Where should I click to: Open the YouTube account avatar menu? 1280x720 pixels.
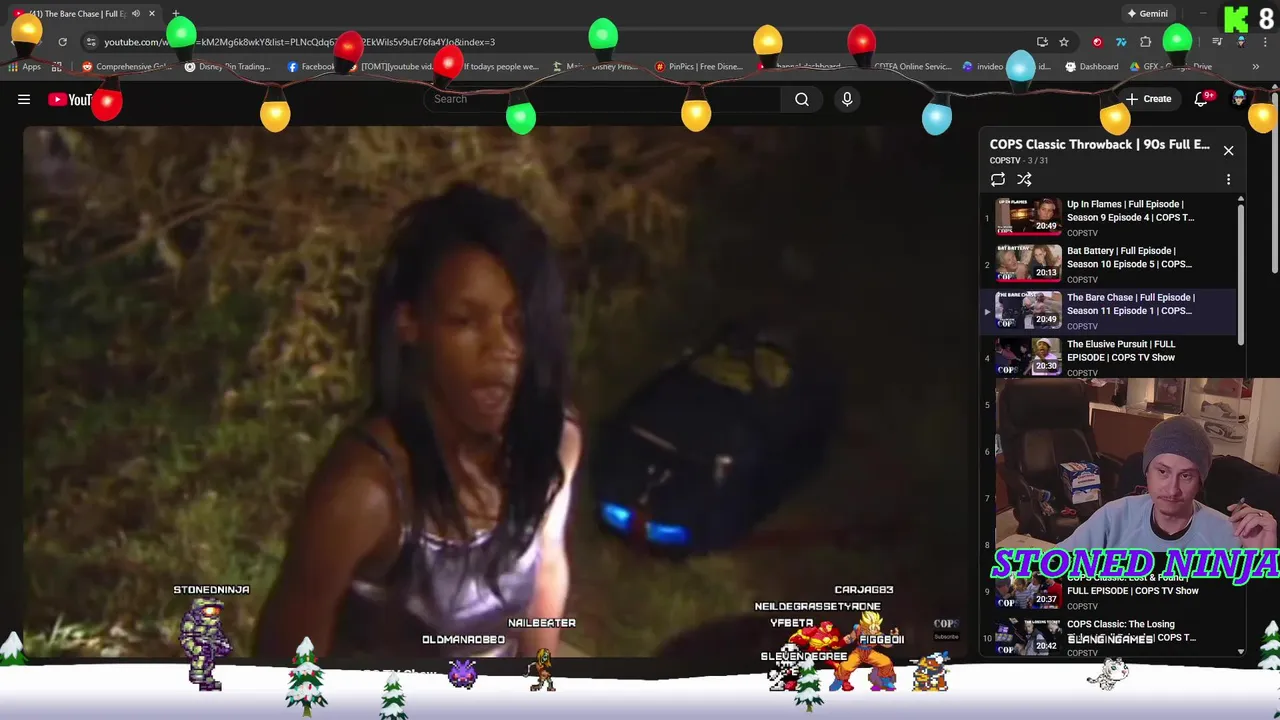pyautogui.click(x=1239, y=99)
